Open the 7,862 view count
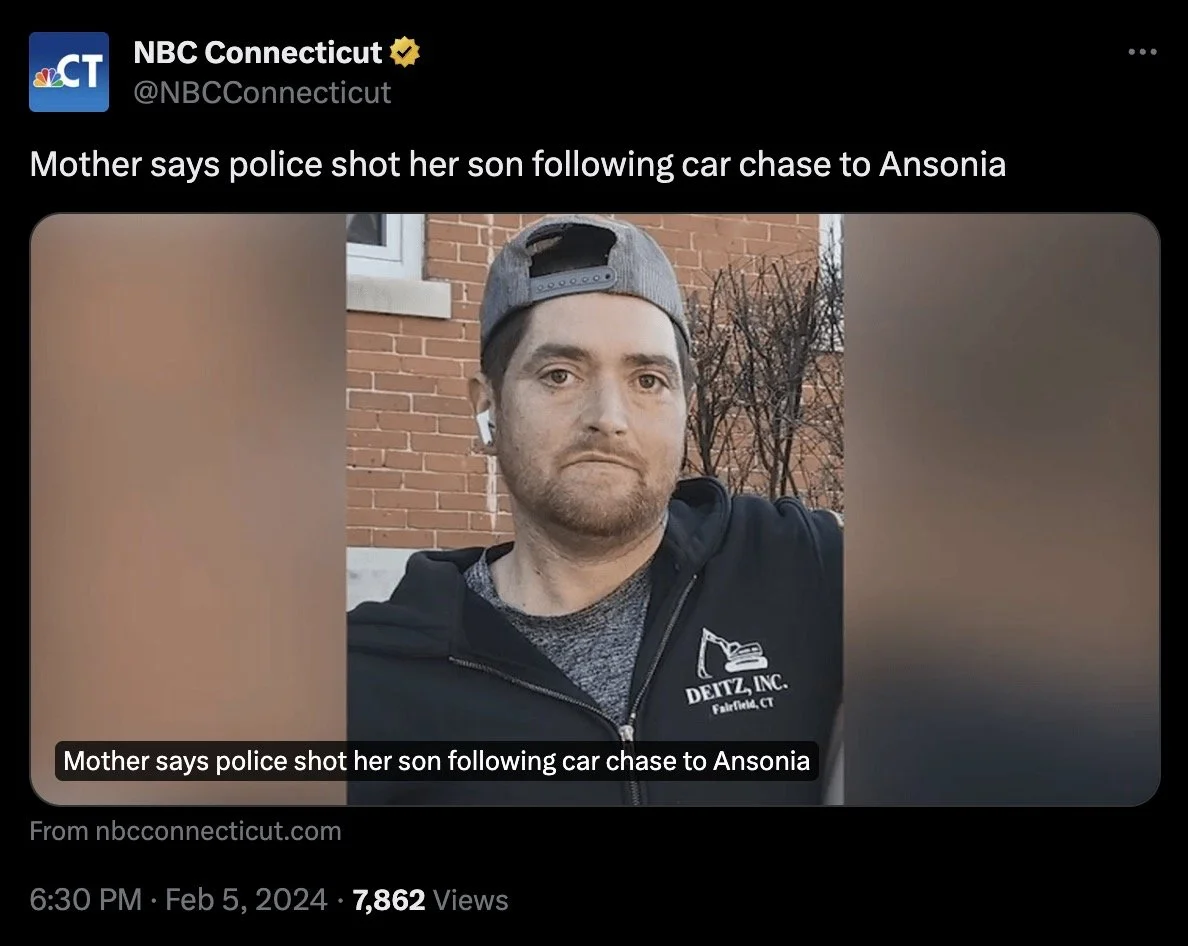Screen dimensions: 1188x946 pos(389,900)
